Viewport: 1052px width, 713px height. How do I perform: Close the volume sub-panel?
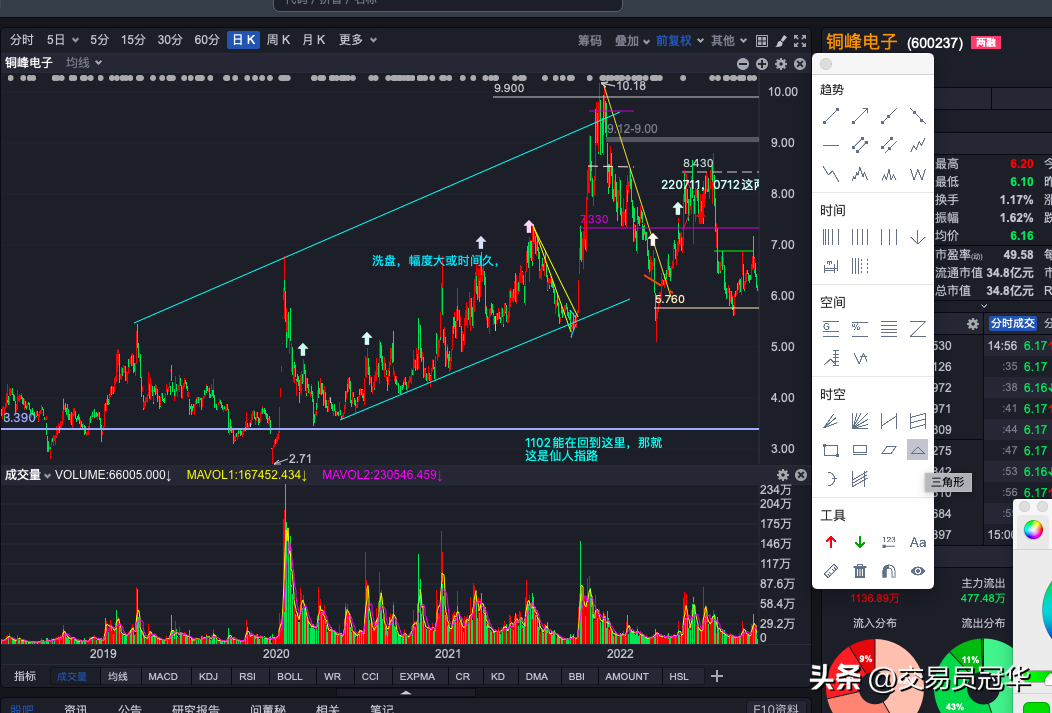(800, 475)
